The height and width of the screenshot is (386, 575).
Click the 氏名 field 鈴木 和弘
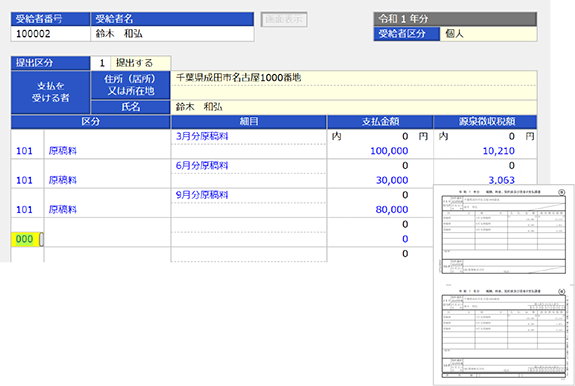click(354, 107)
